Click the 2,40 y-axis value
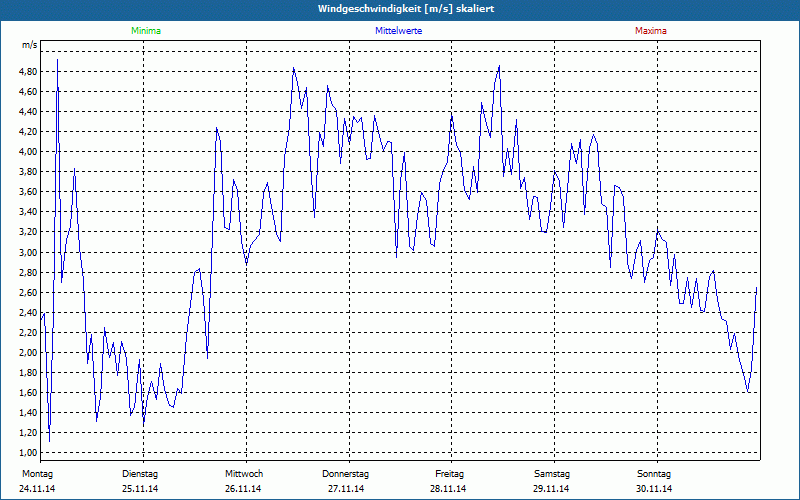This screenshot has height=500, width=800. [x=29, y=312]
